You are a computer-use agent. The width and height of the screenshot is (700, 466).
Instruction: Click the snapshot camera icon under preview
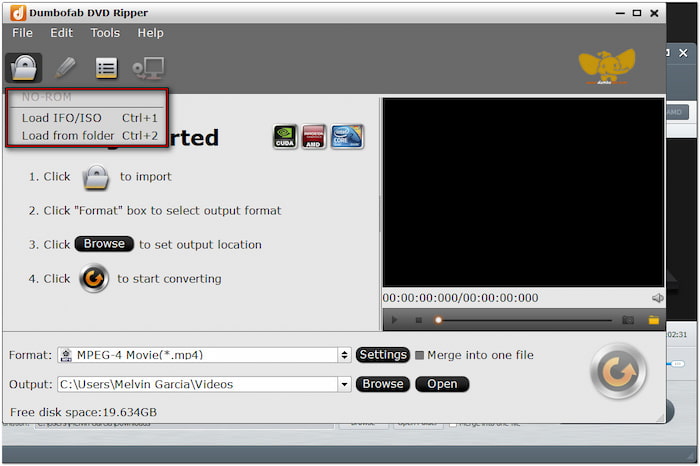(628, 320)
